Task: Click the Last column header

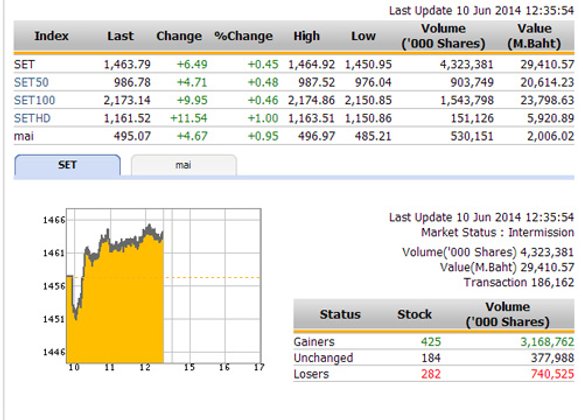Action: coord(120,36)
